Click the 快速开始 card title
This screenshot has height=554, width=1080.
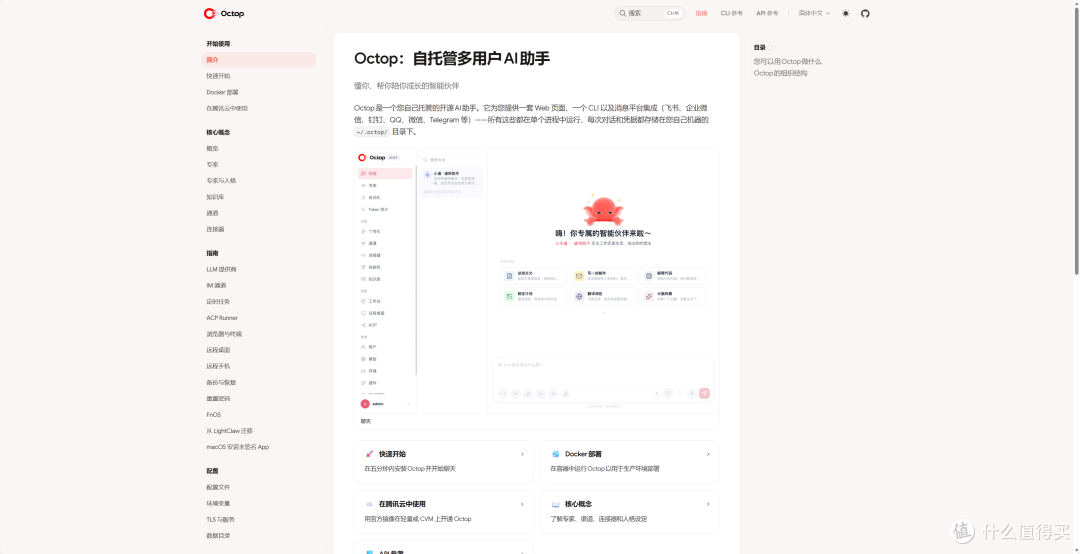(x=392, y=454)
